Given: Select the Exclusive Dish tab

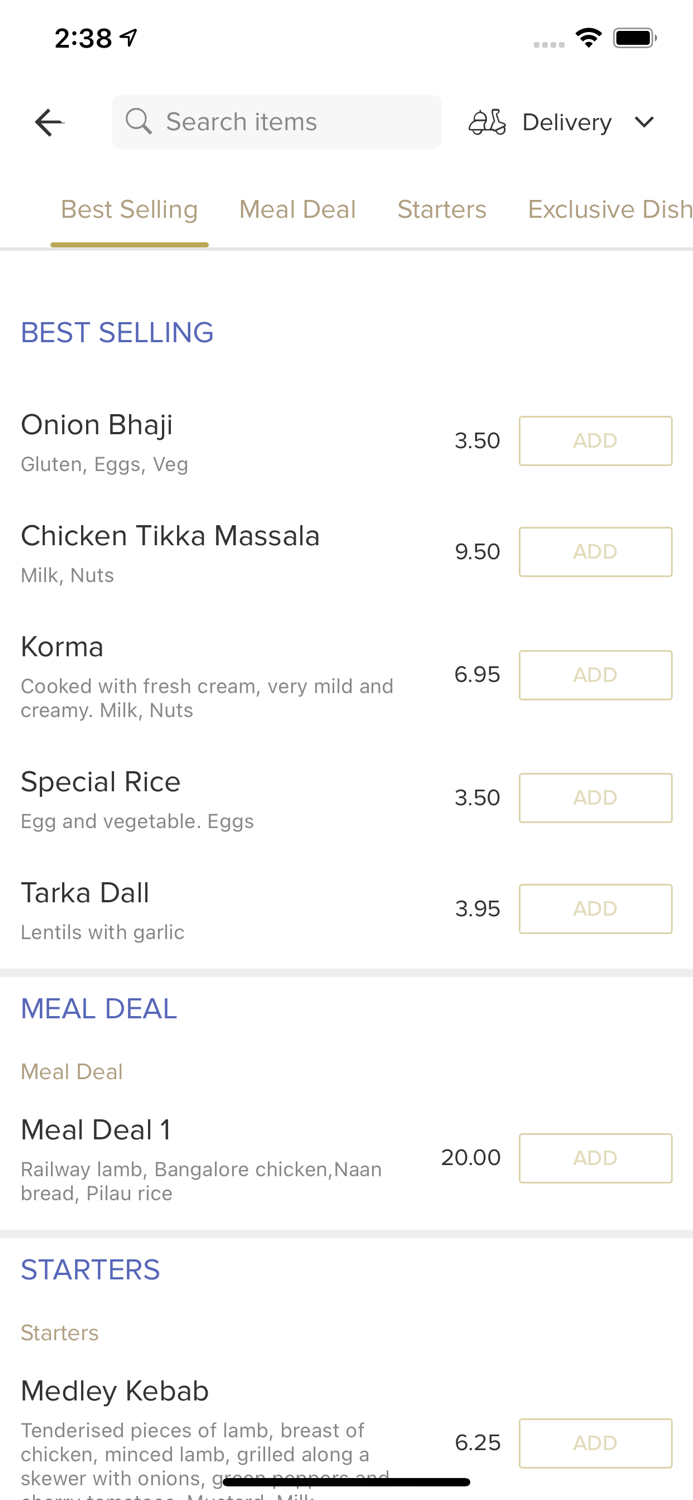Looking at the screenshot, I should (609, 209).
